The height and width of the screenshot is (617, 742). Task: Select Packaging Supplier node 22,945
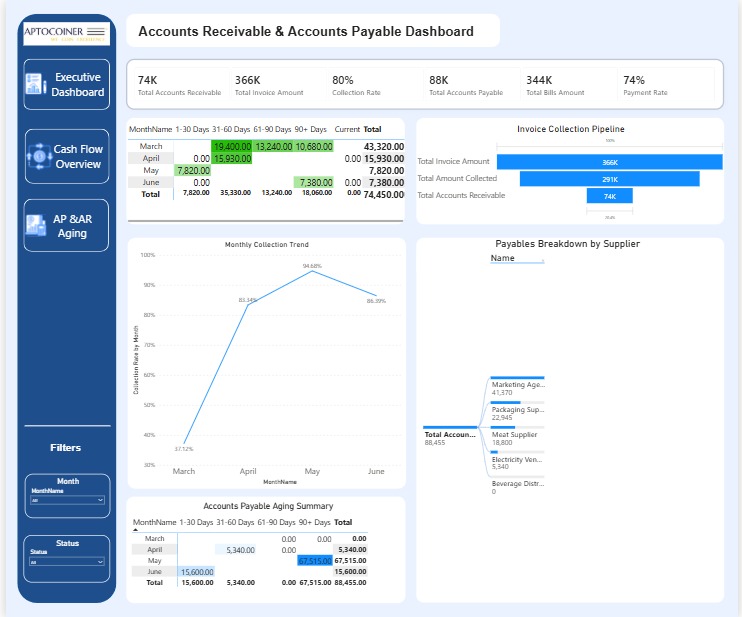518,413
